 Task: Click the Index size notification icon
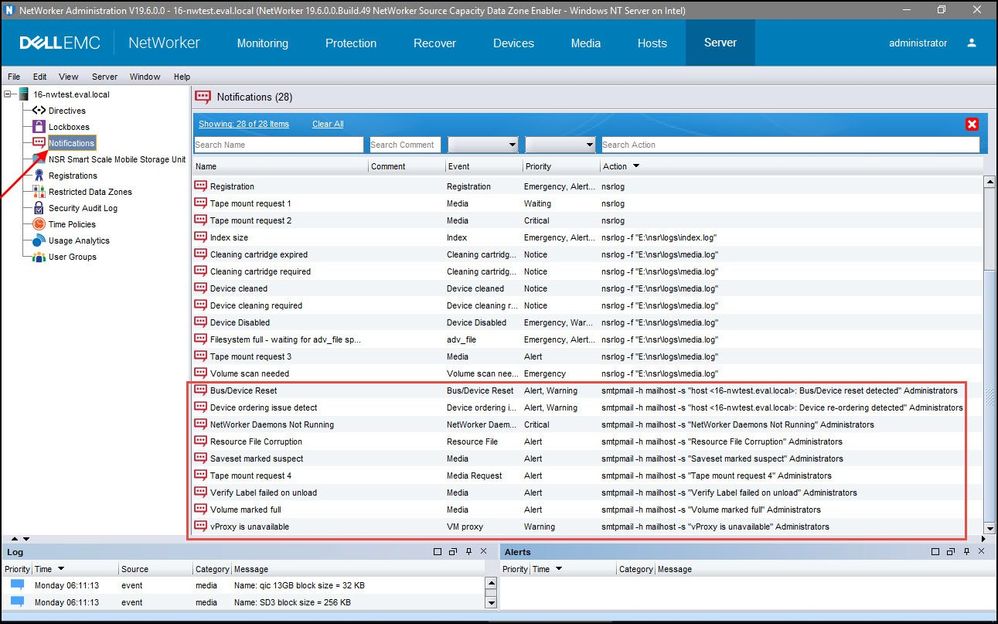pos(200,237)
